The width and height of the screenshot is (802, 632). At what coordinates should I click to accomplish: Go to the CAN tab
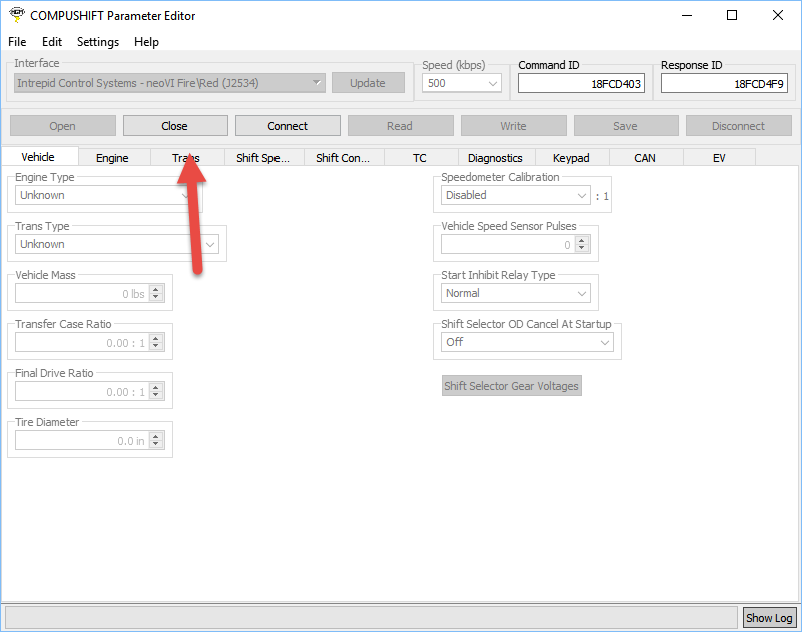coord(645,158)
